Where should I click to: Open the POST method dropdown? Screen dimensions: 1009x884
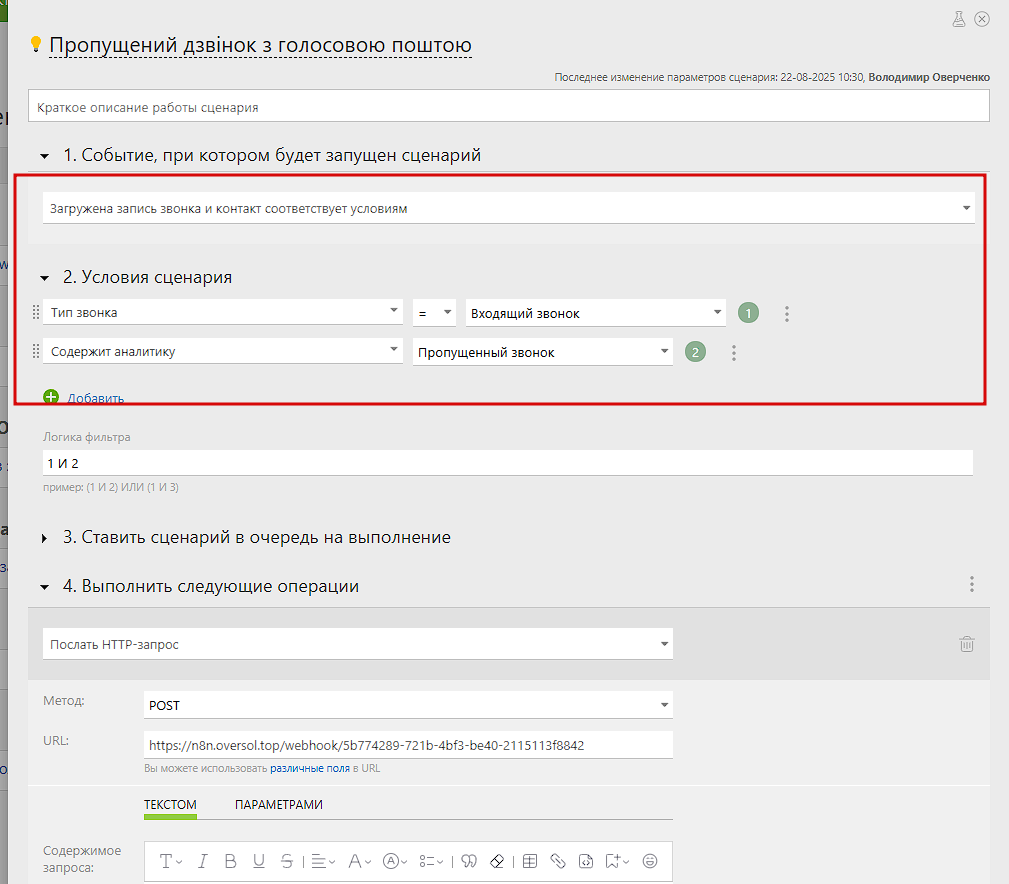[x=408, y=705]
